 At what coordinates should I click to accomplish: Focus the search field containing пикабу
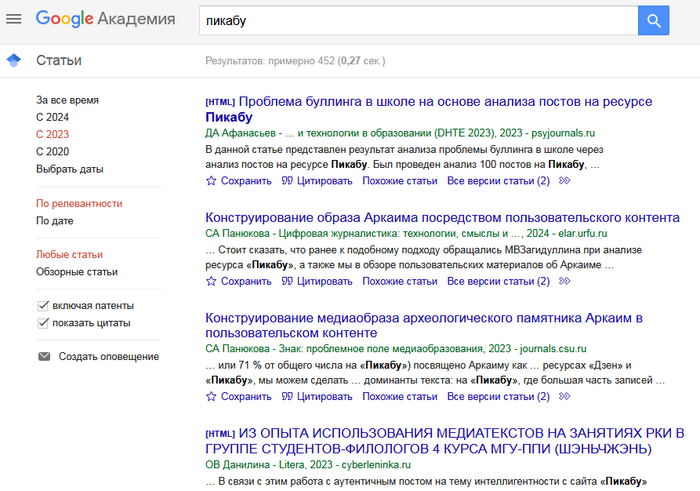[419, 21]
